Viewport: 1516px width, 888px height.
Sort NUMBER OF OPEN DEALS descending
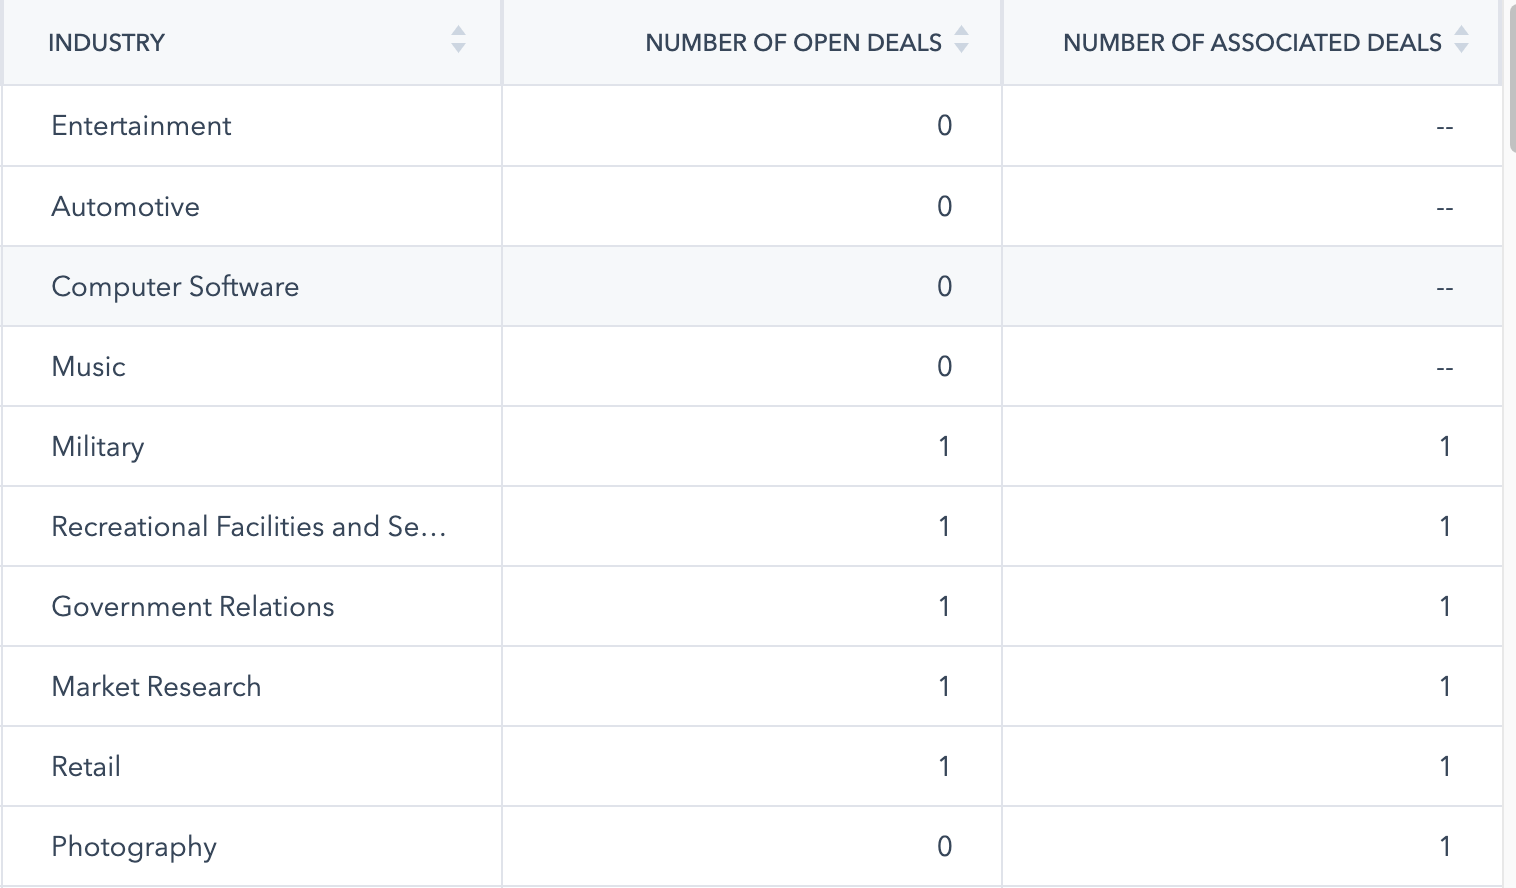[961, 48]
